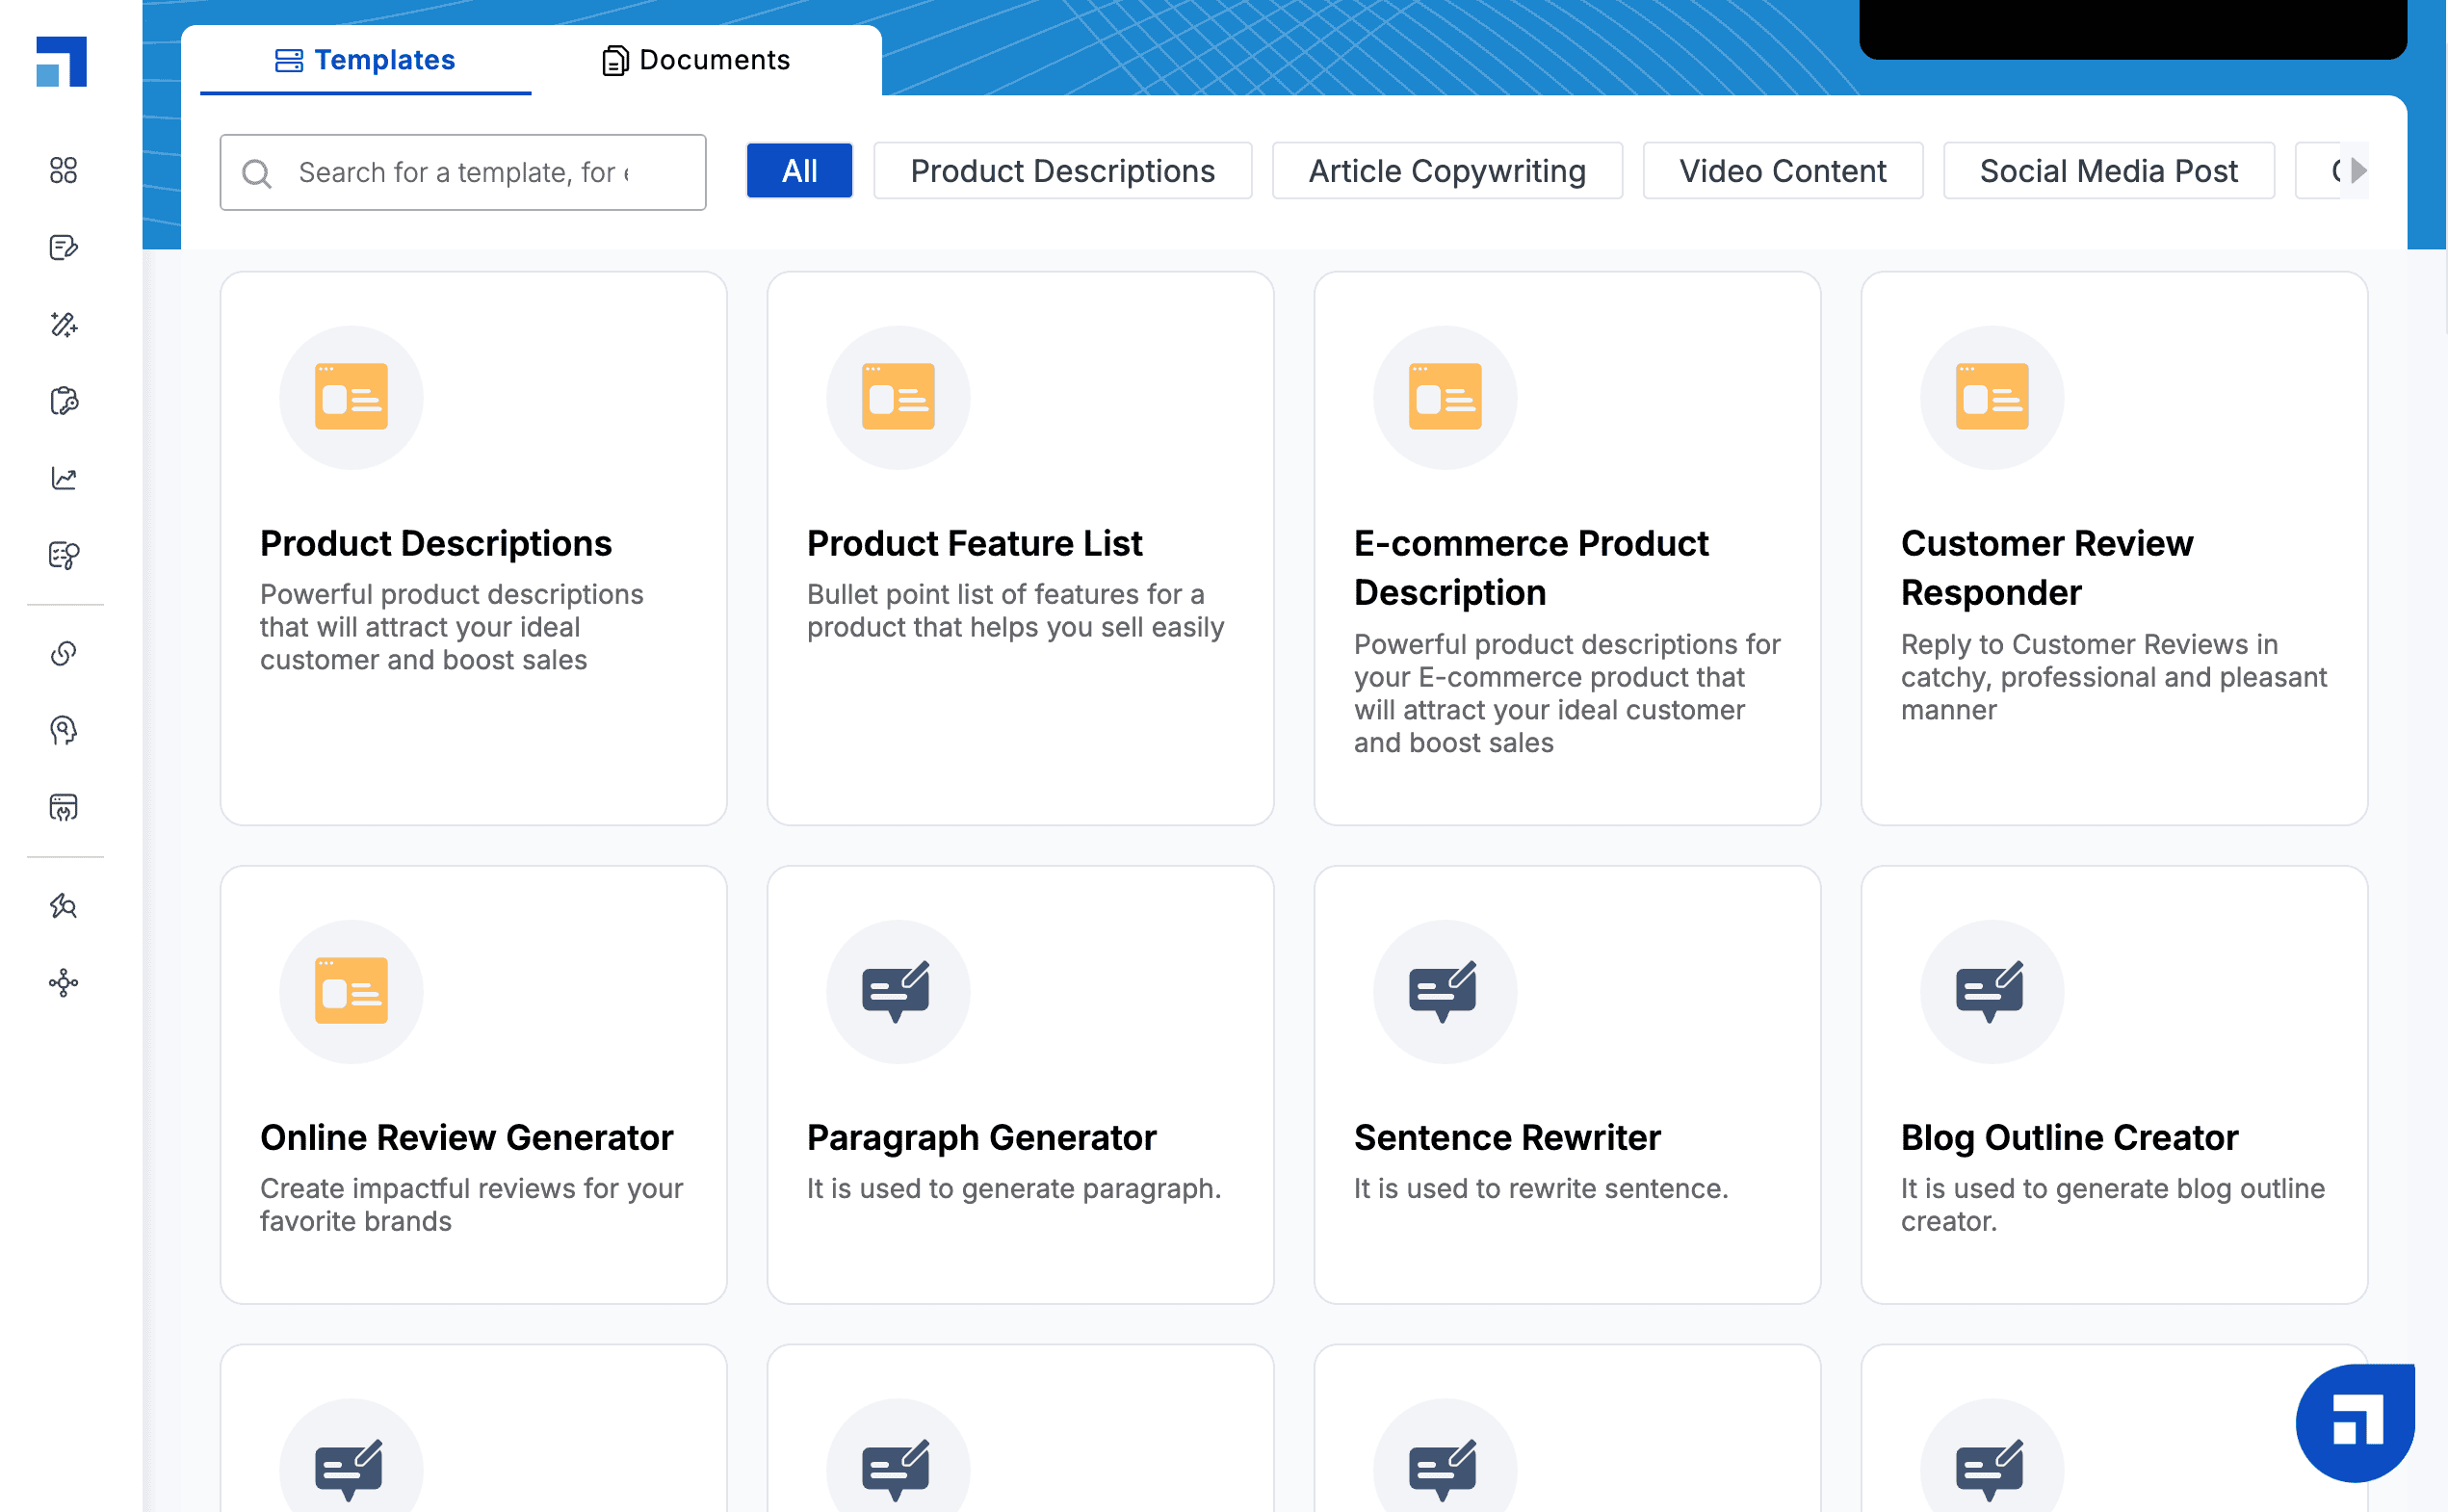2448x1512 pixels.
Task: Filter by Article Copywriting category
Action: [x=1447, y=171]
